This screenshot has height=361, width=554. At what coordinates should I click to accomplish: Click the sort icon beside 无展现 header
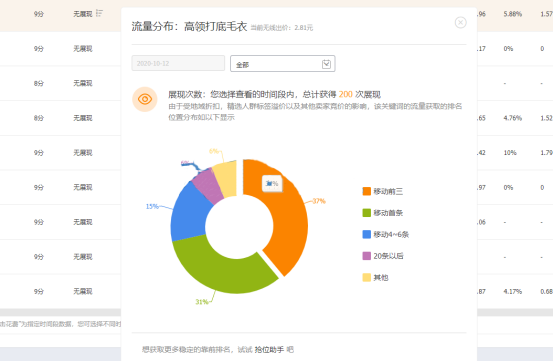coord(99,13)
